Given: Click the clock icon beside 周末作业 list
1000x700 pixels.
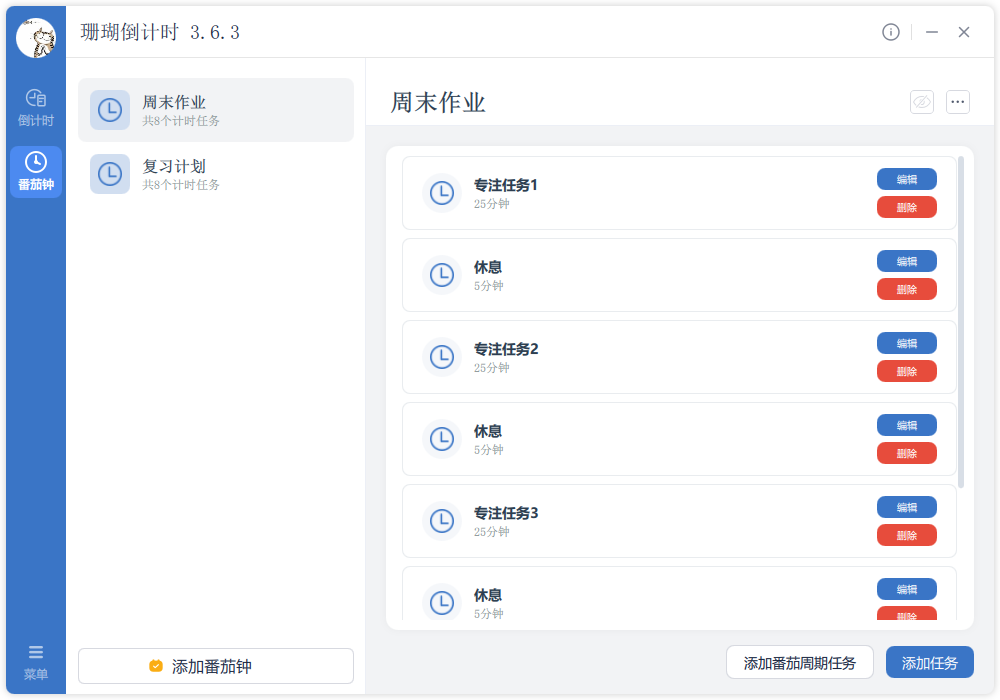Looking at the screenshot, I should click(x=110, y=110).
